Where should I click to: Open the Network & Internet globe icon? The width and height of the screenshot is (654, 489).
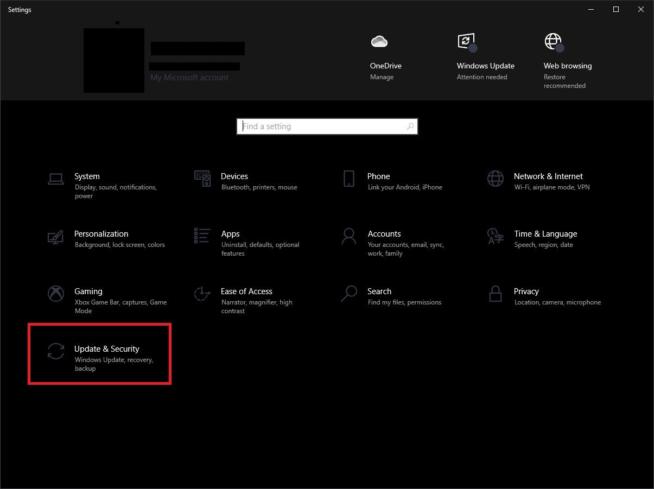tap(495, 179)
